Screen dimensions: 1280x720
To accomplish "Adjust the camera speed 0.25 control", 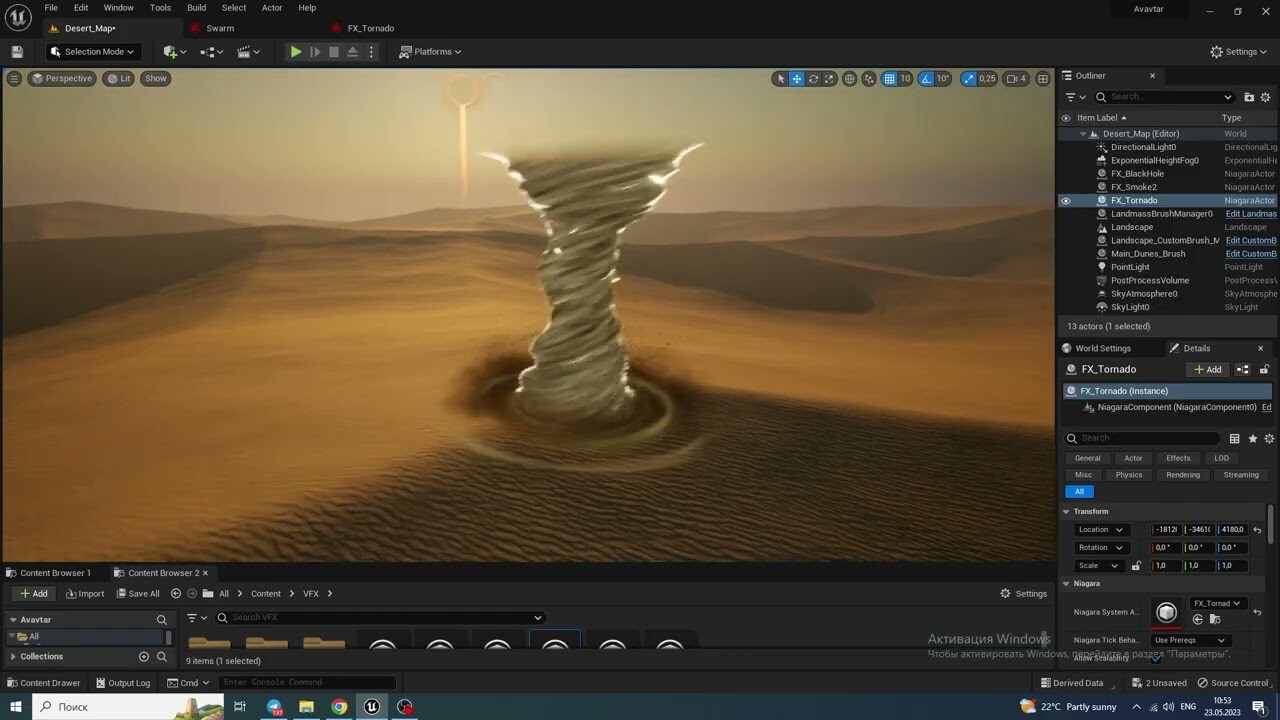I will (976, 78).
